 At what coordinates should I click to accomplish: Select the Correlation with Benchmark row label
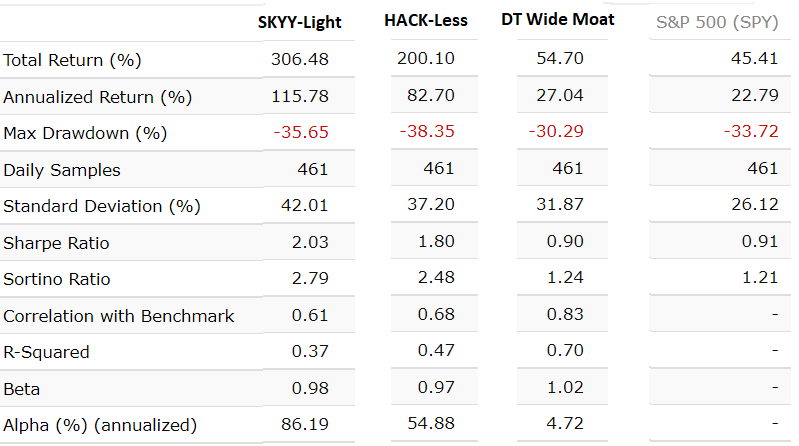[119, 316]
